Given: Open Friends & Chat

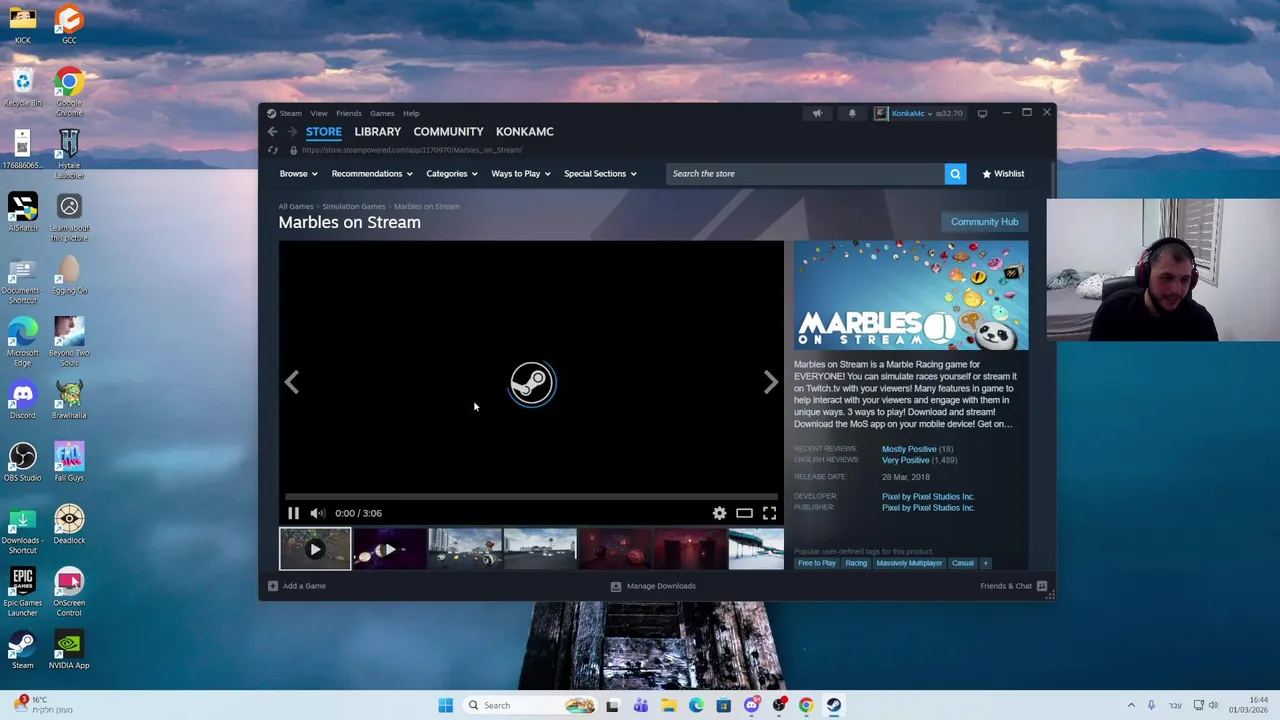Looking at the screenshot, I should click(1013, 586).
